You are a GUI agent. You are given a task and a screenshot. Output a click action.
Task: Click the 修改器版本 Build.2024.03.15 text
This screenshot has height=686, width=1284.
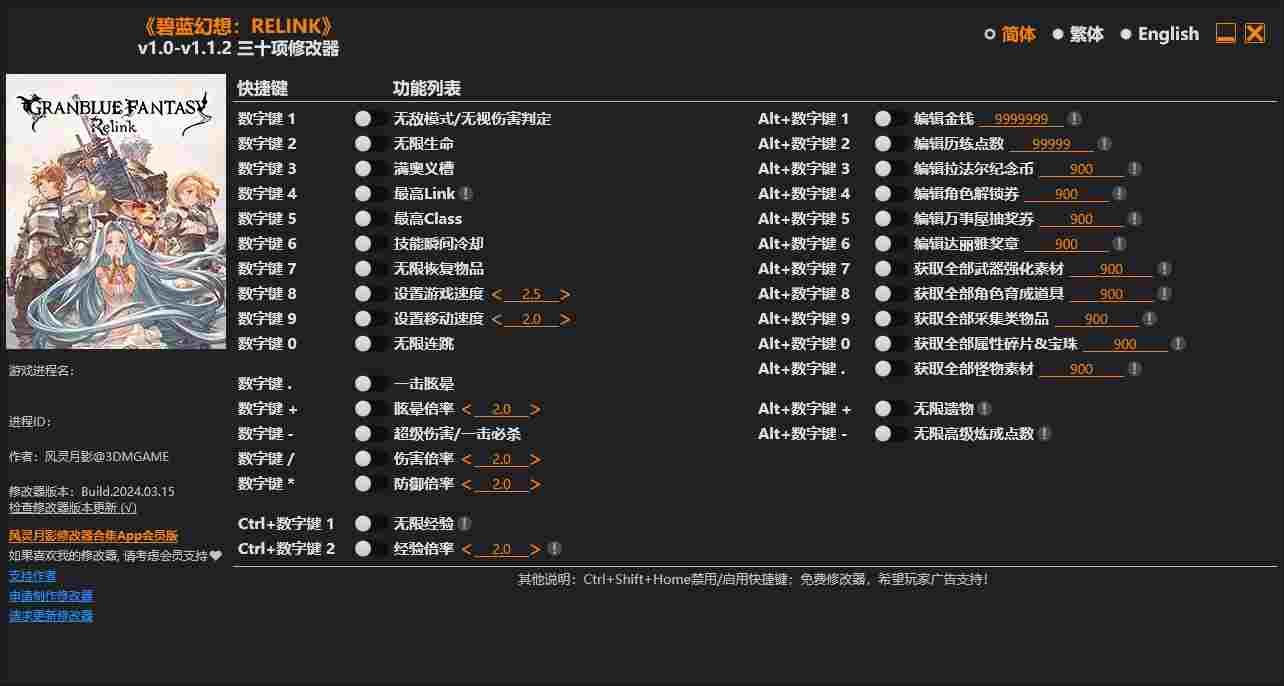[x=92, y=491]
